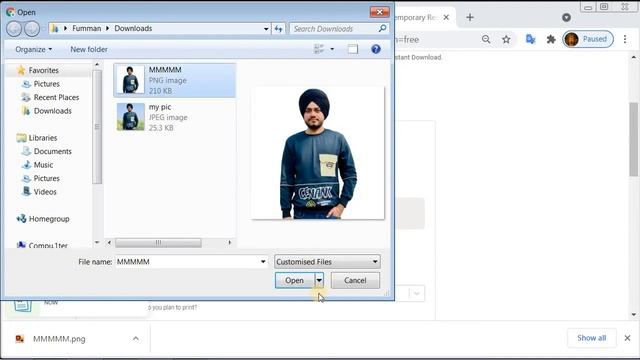Open the Documents library
The width and height of the screenshot is (640, 360).
coord(52,151)
